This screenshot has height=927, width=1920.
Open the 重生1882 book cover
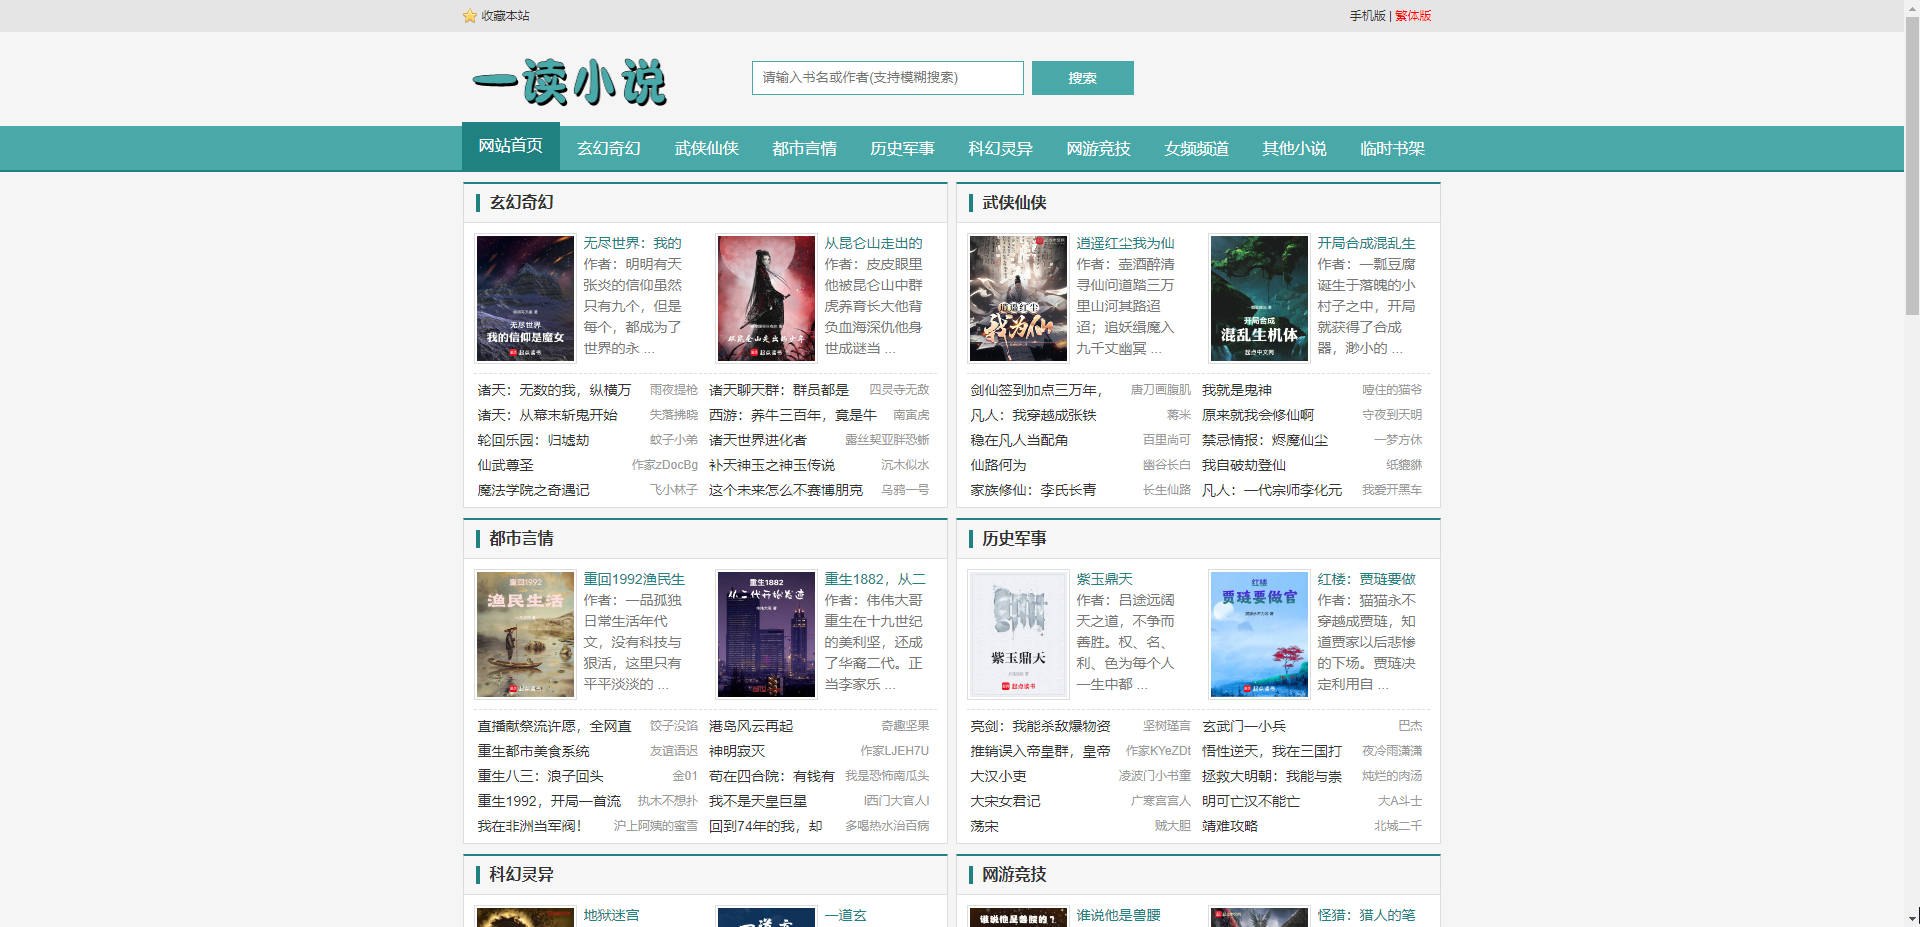pyautogui.click(x=766, y=634)
